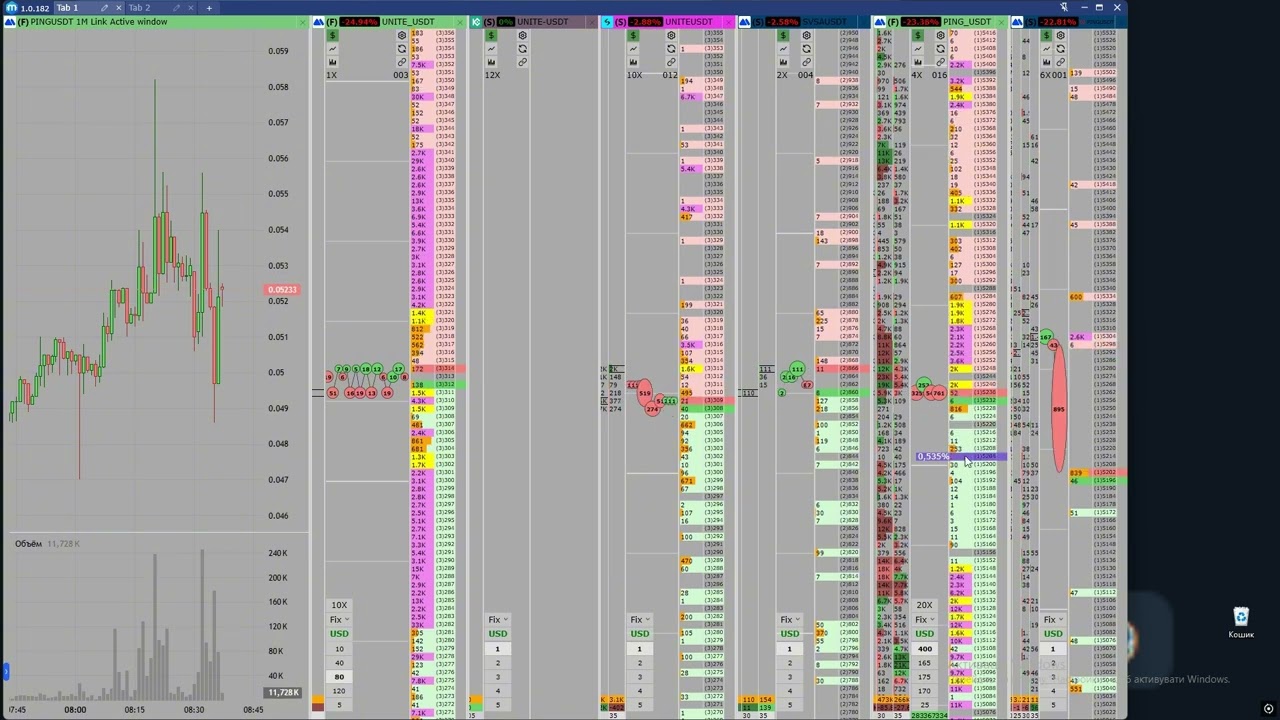1280x720 pixels.
Task: Click the dollar icon in SVSAUSDT panel
Action: pos(781,36)
